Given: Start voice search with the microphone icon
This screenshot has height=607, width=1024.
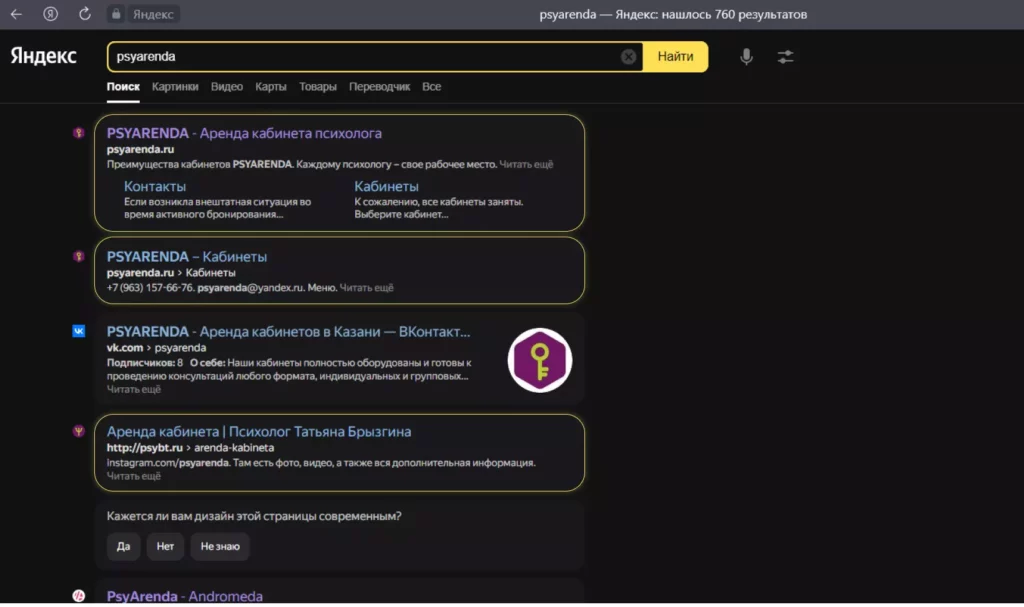Looking at the screenshot, I should click(x=746, y=57).
